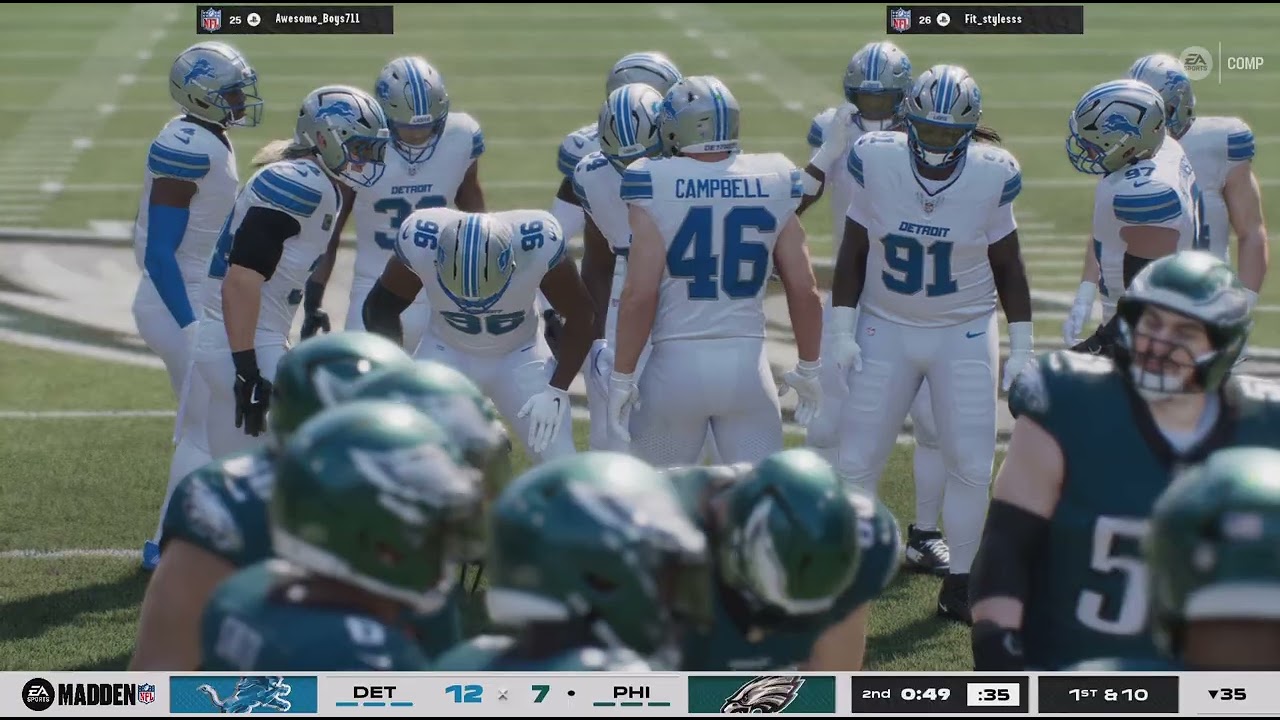Click the NFL shield beside Awesome_Boys711

(211, 19)
